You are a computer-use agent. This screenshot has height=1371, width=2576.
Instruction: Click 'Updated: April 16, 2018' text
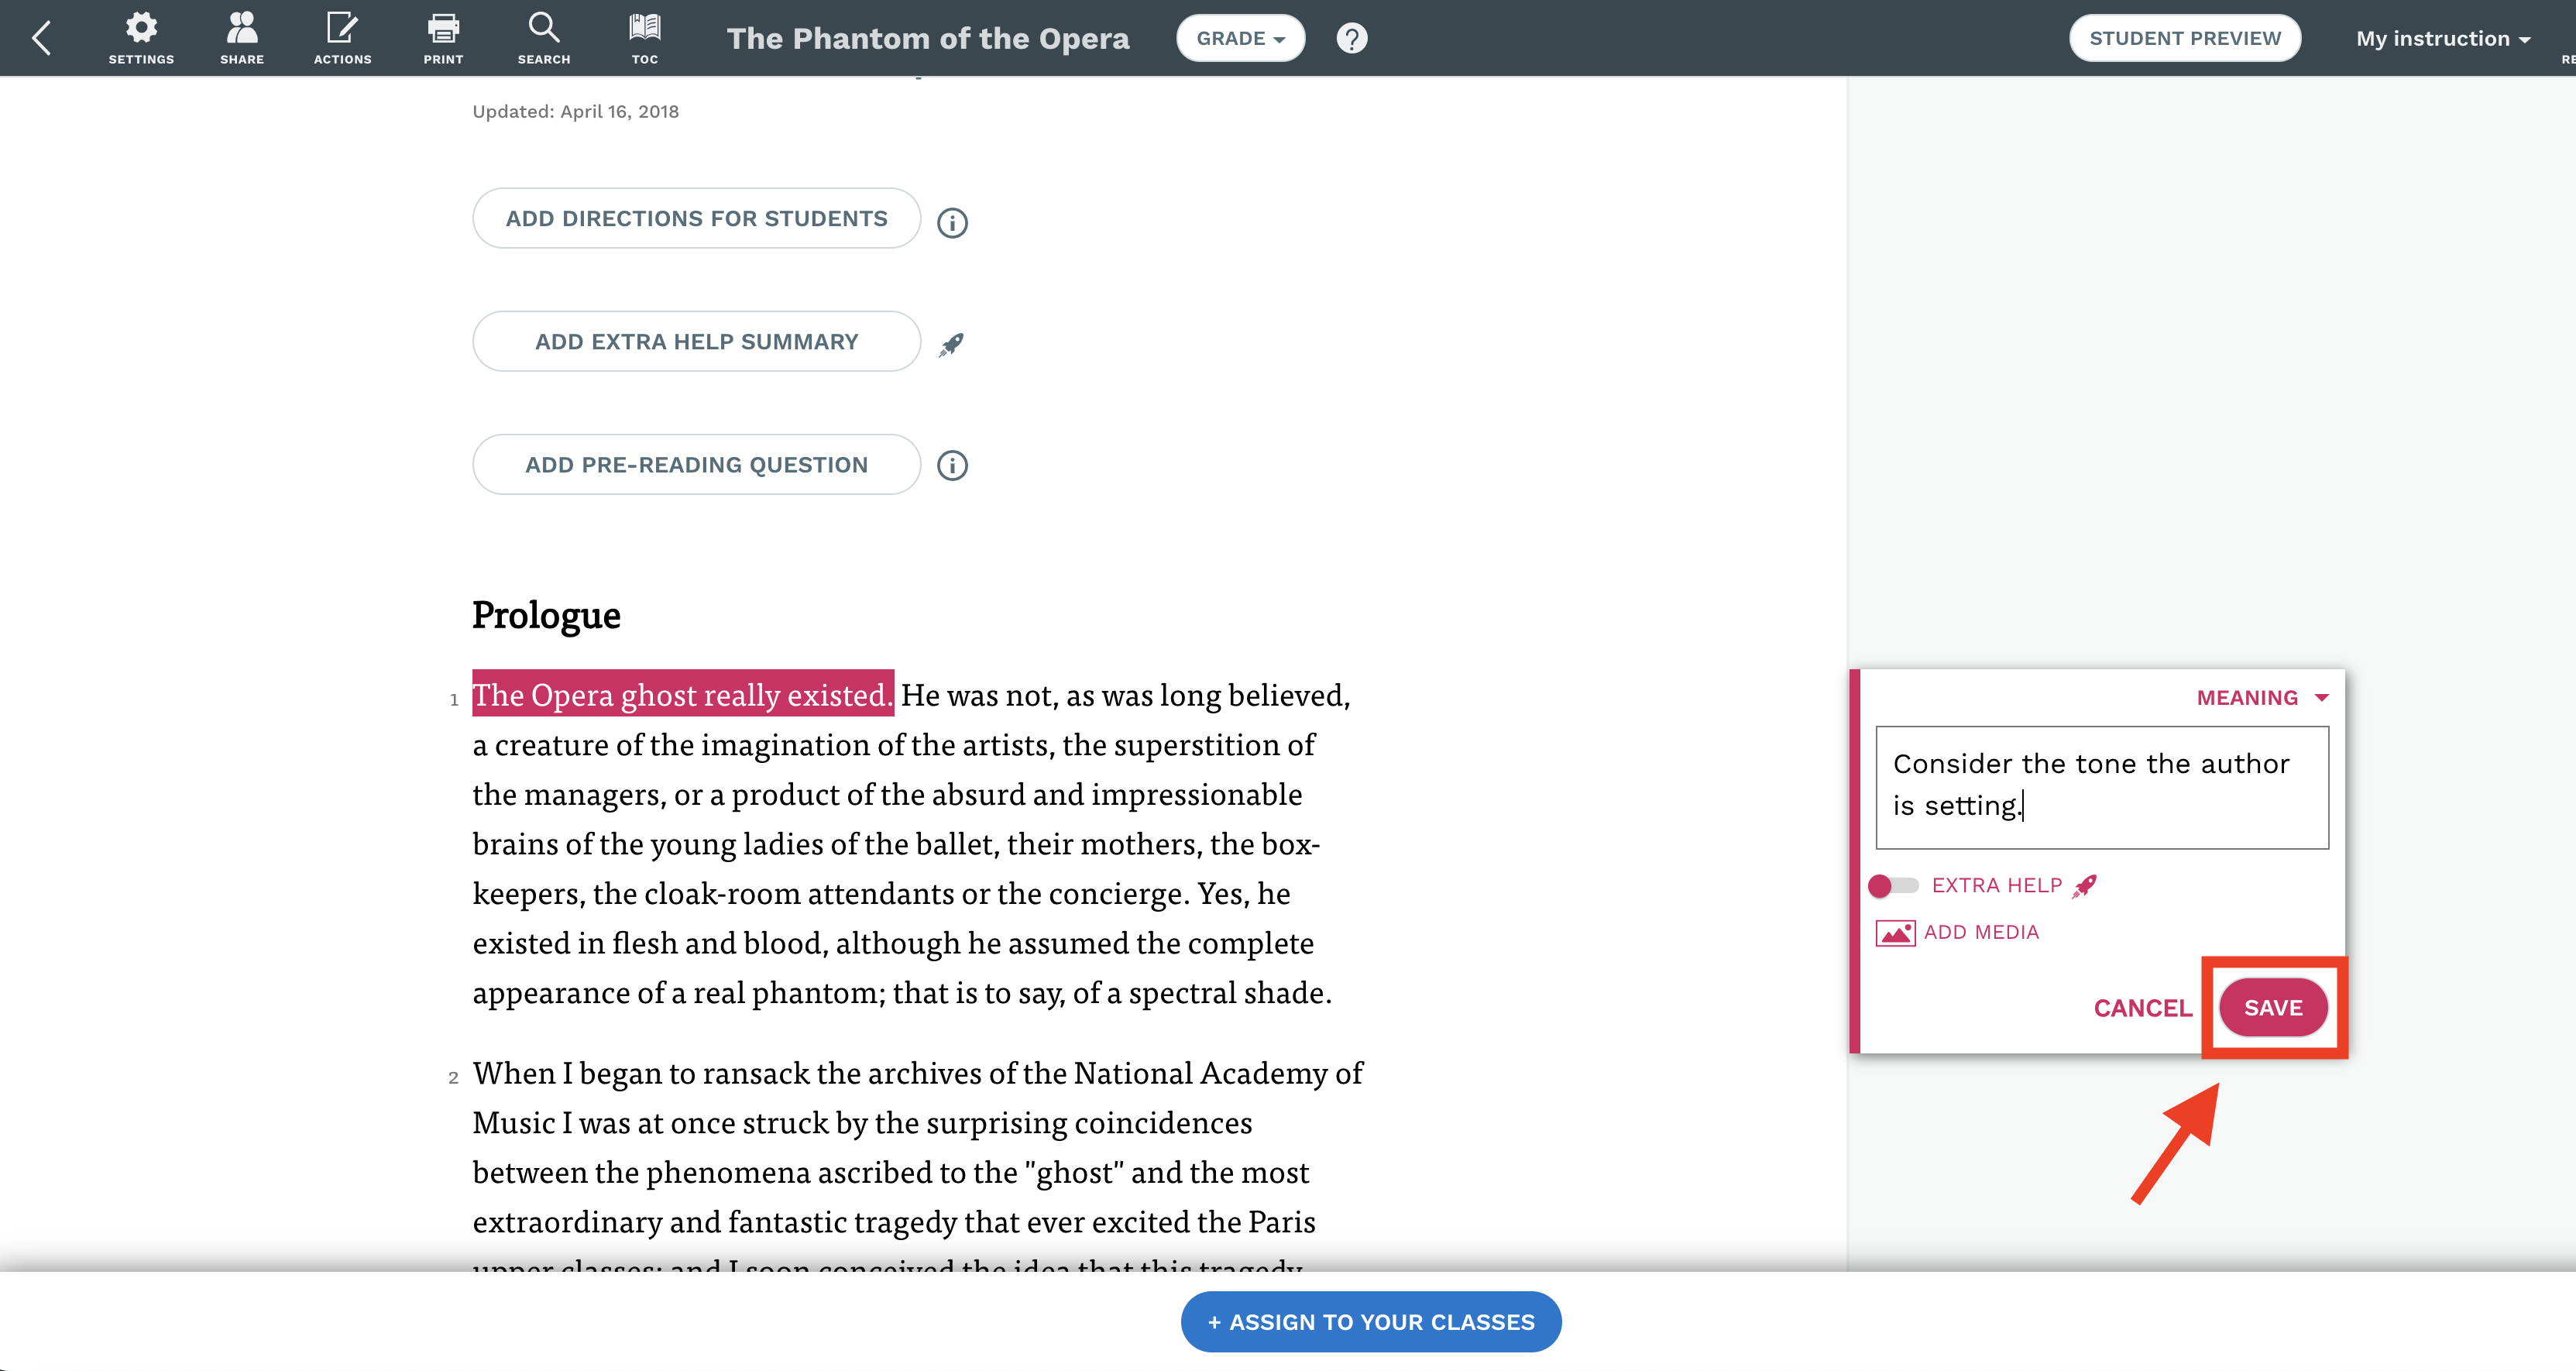[575, 111]
